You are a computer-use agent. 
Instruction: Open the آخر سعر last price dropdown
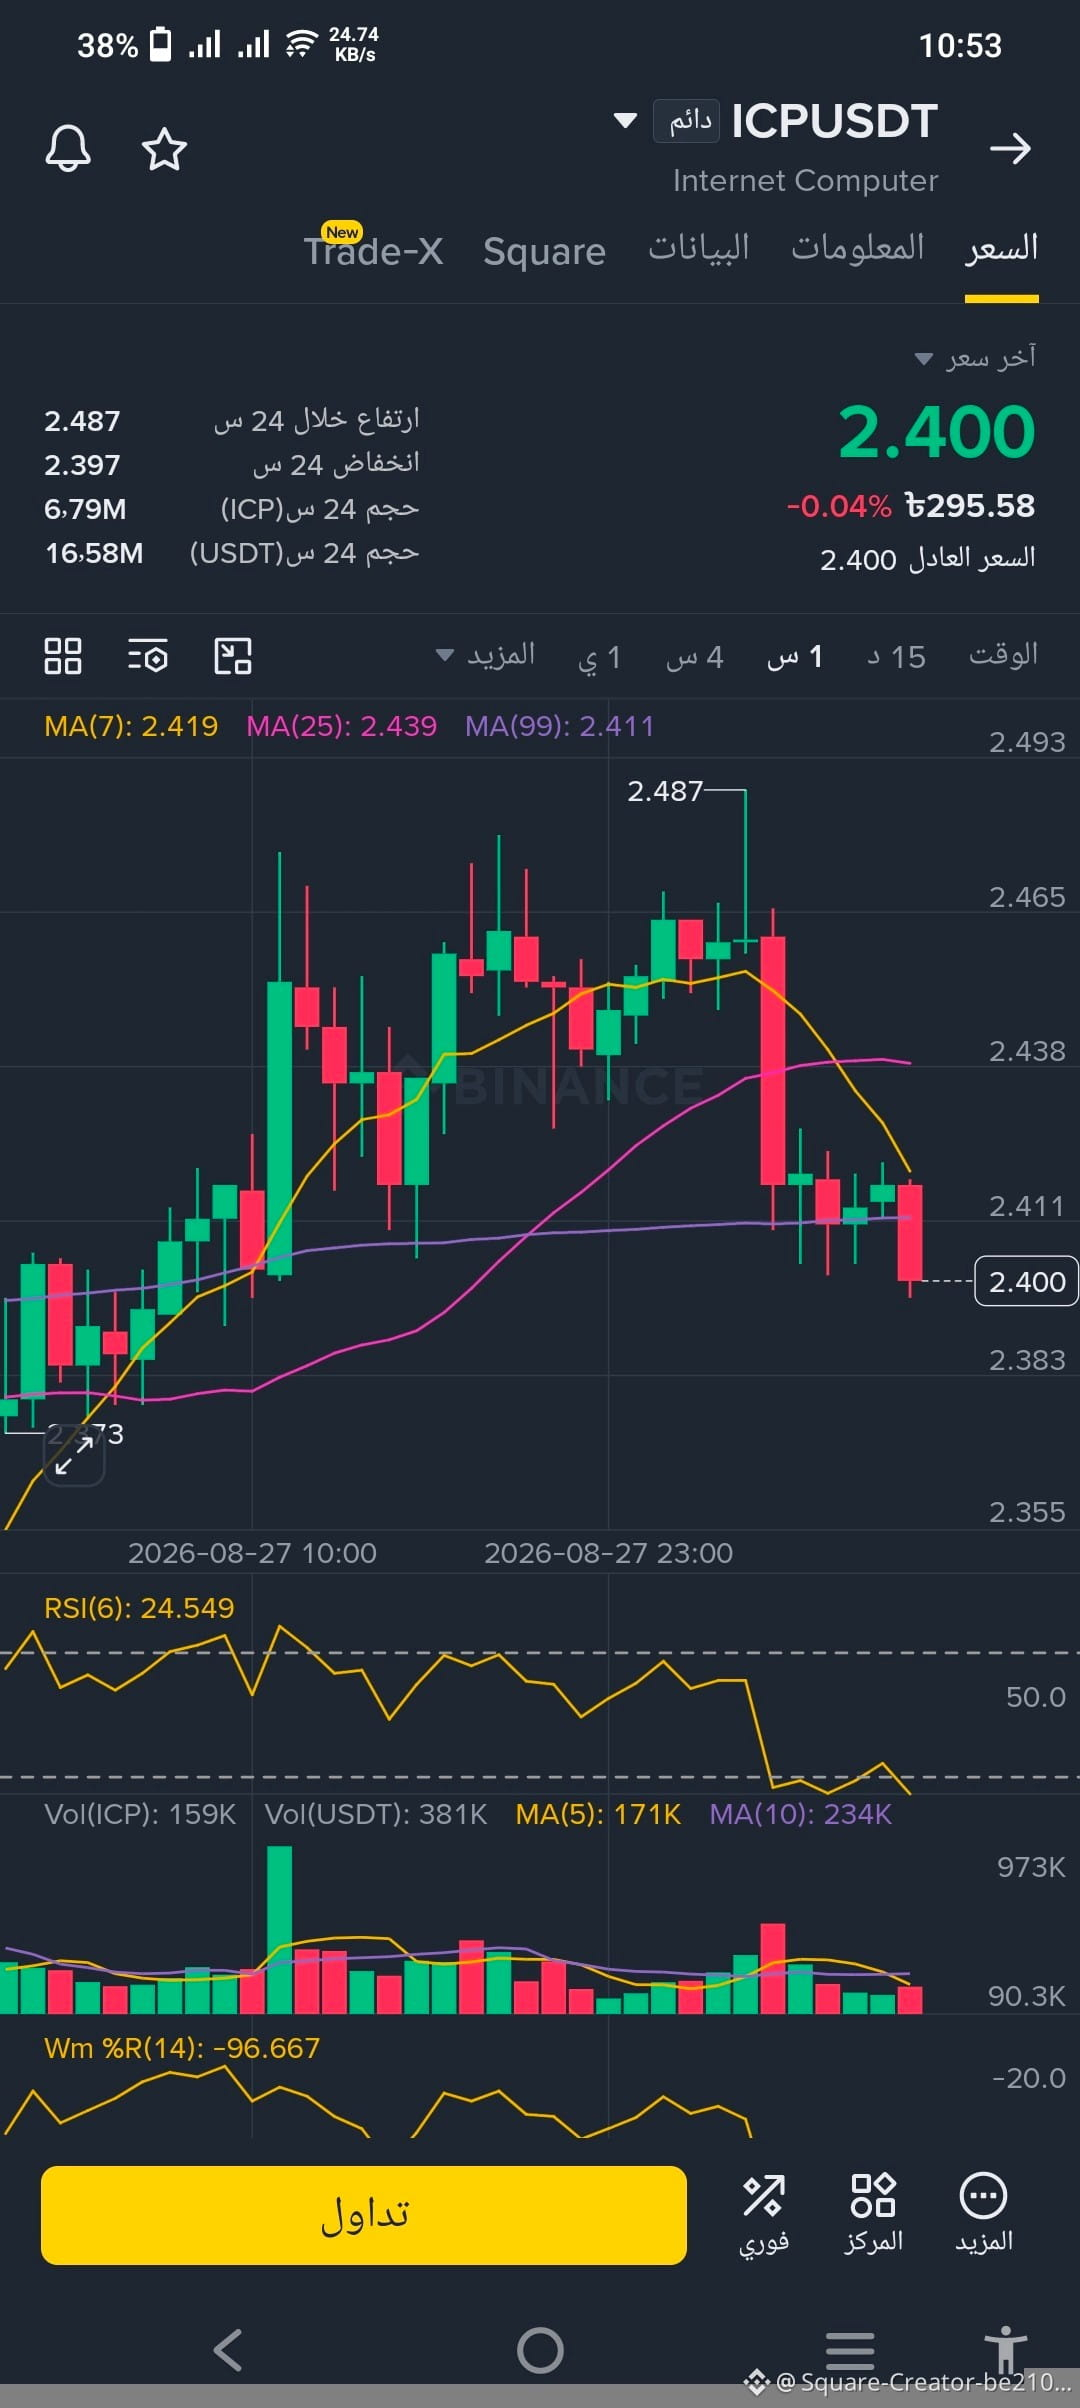[x=976, y=358]
